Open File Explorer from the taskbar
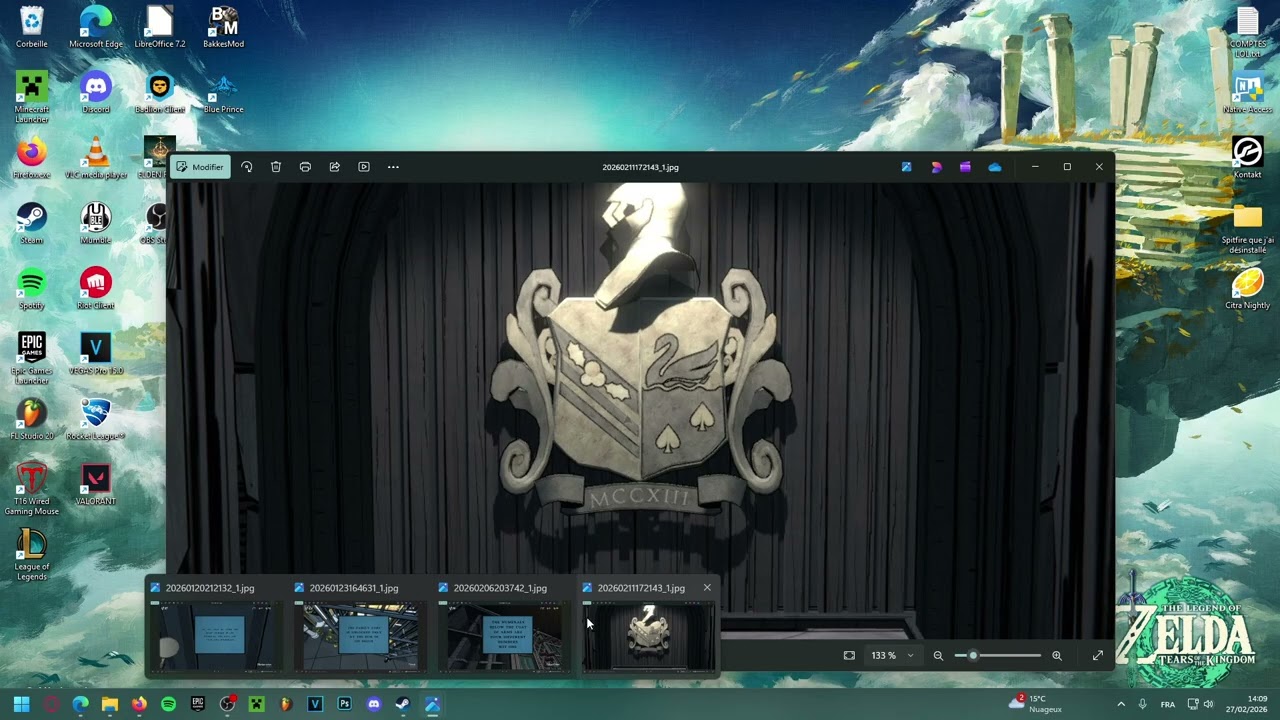Screen dimensions: 1280x720 110,704
